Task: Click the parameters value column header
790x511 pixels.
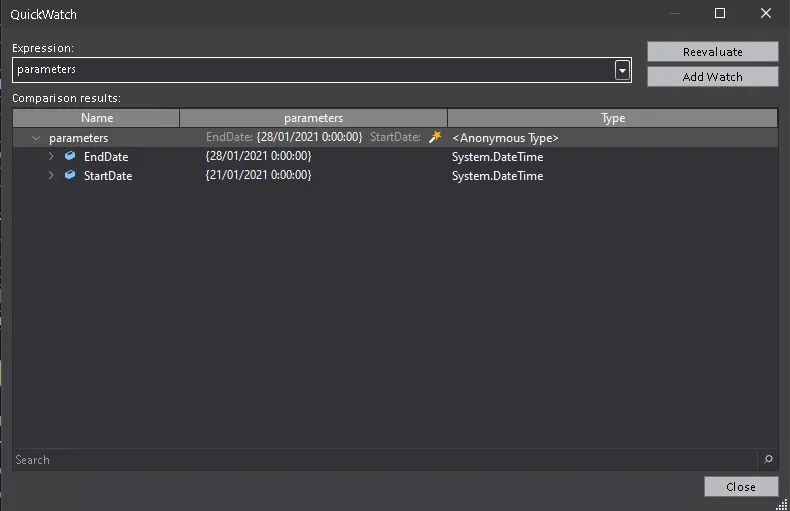Action: (x=313, y=118)
